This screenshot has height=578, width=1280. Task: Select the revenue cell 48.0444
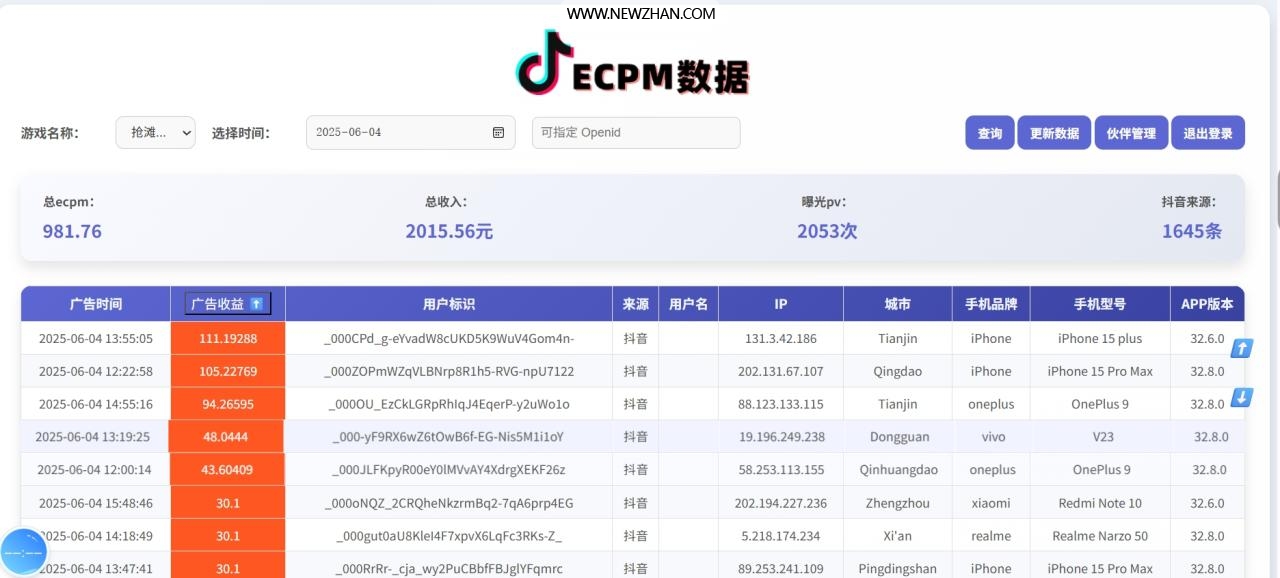point(226,436)
